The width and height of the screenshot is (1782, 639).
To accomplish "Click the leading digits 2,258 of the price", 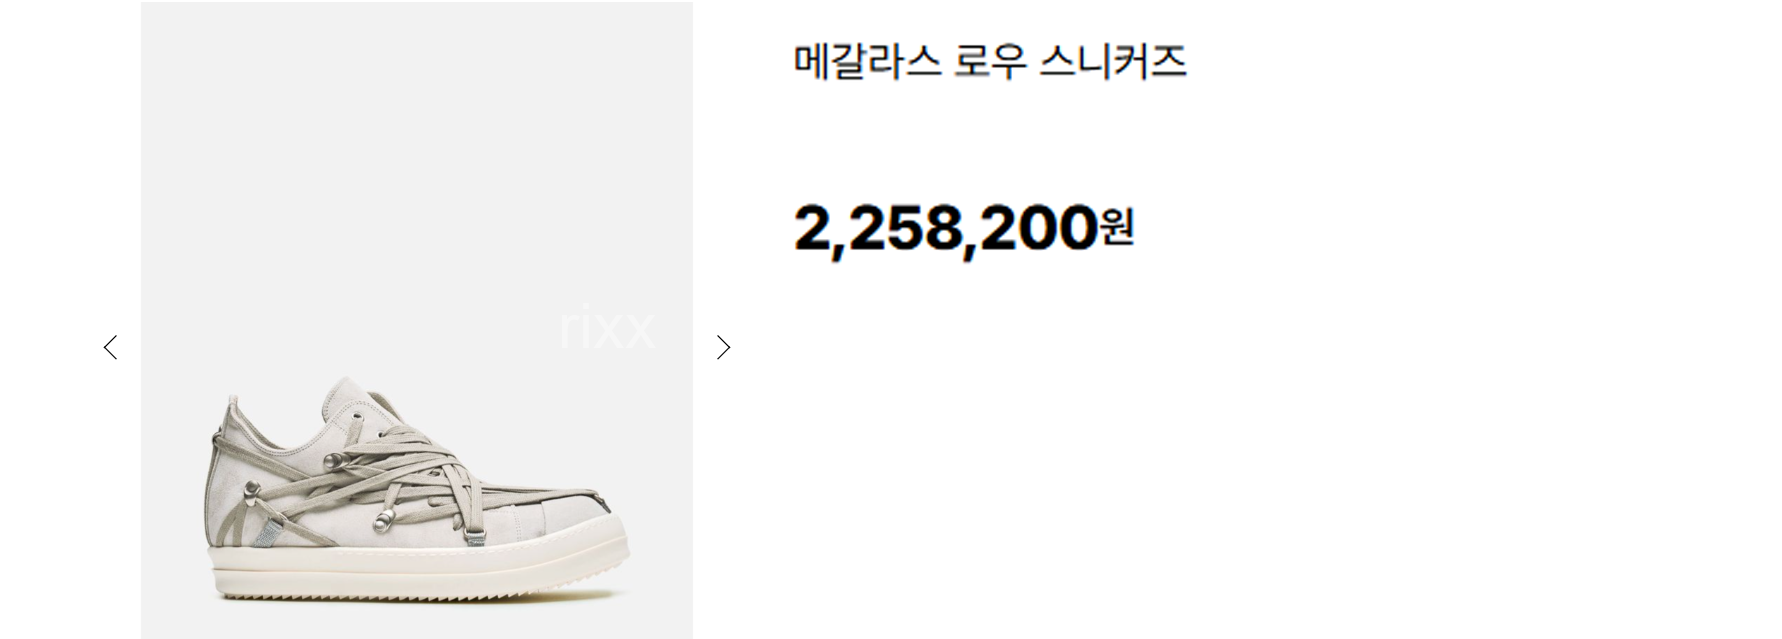I will pos(879,229).
